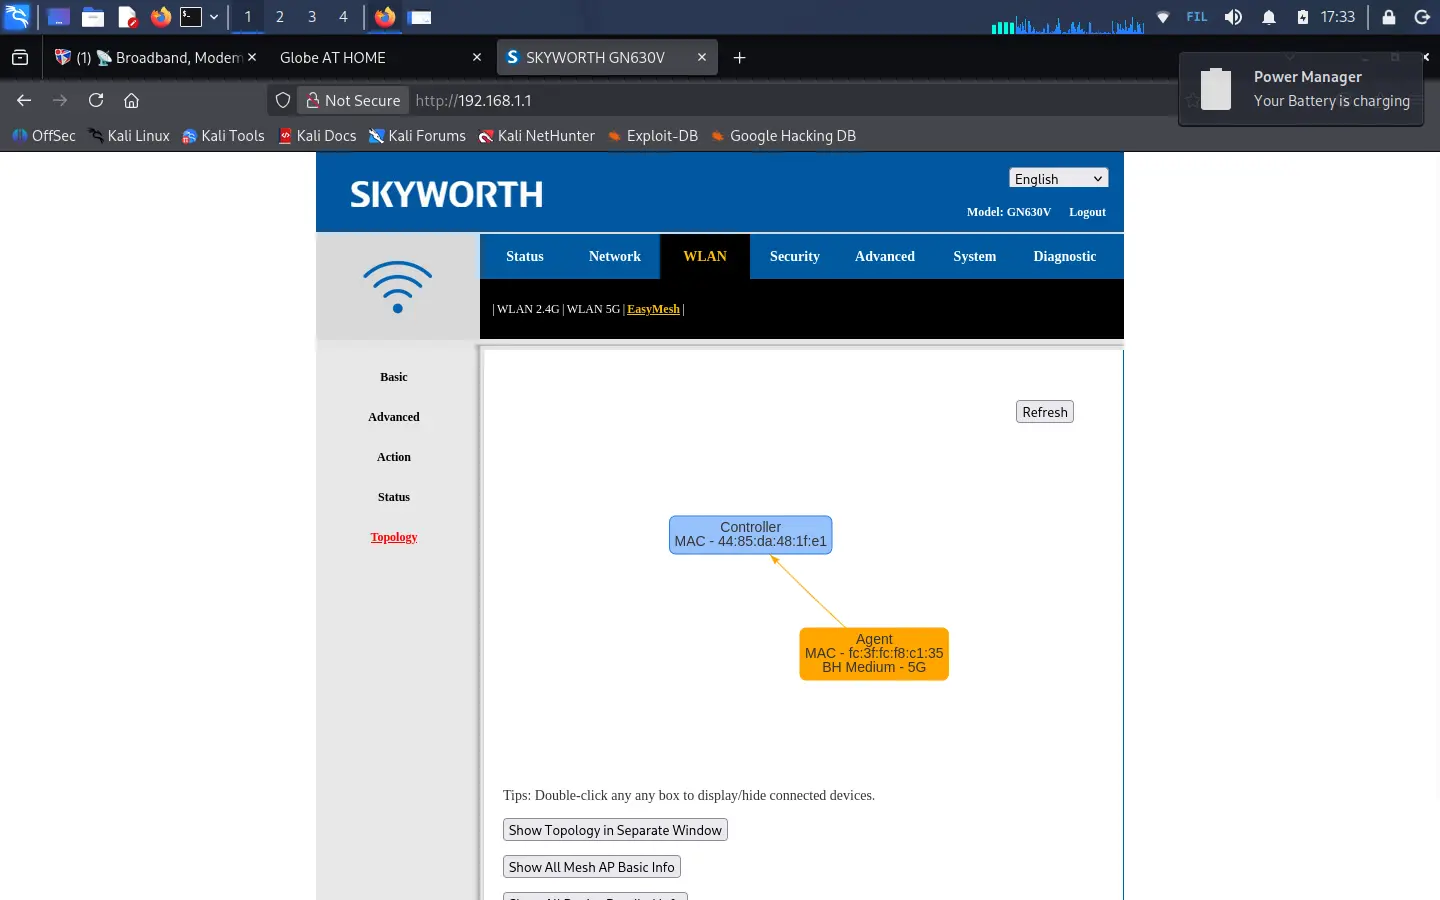
Task: Launch Firefox from the panel launcher
Action: (x=160, y=17)
